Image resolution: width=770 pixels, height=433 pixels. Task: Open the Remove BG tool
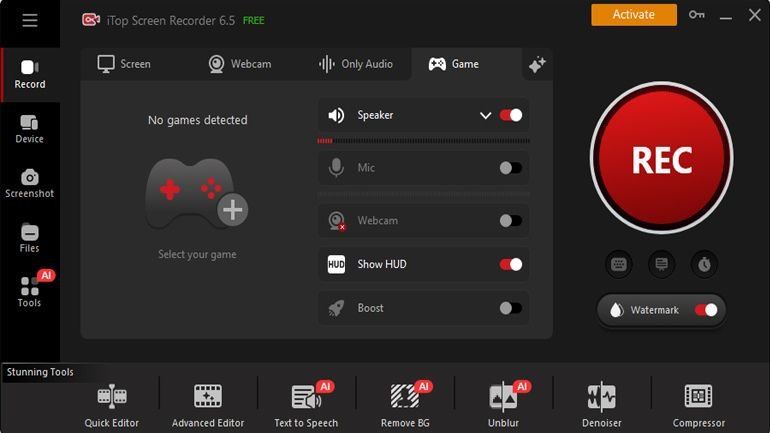405,406
